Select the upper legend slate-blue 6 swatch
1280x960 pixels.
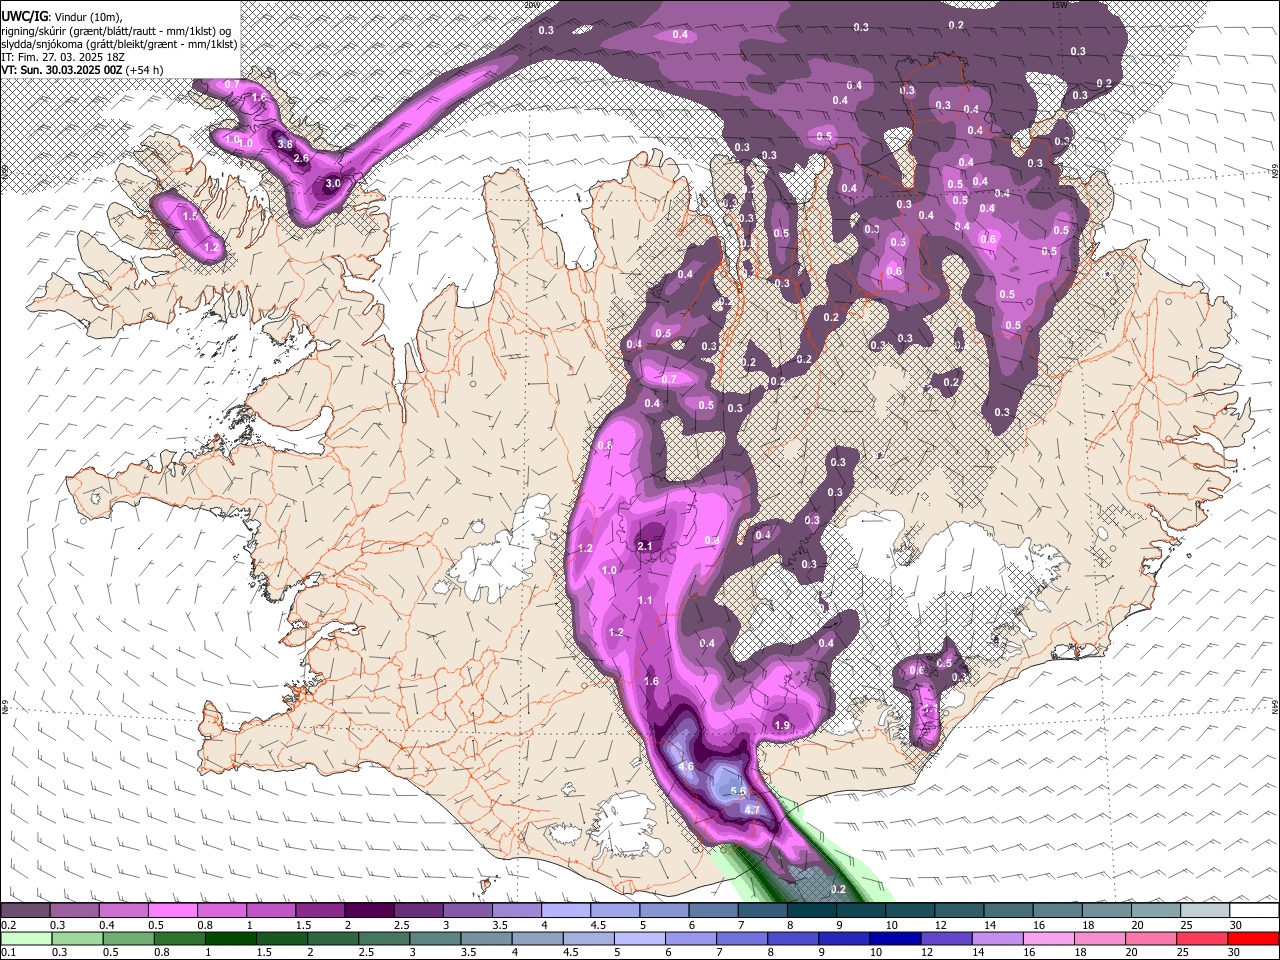pos(714,910)
